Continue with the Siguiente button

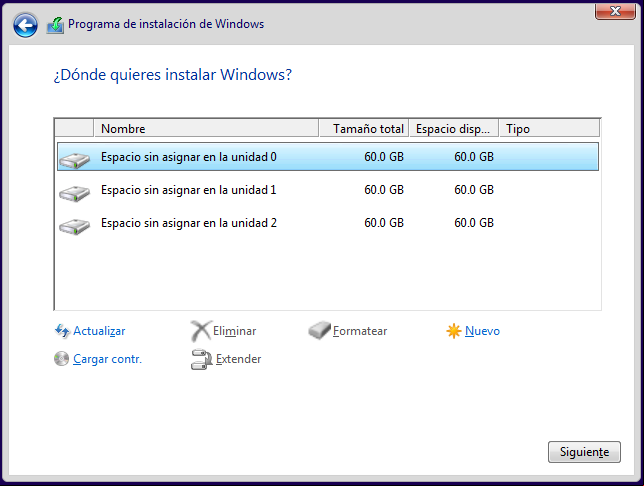(x=584, y=452)
